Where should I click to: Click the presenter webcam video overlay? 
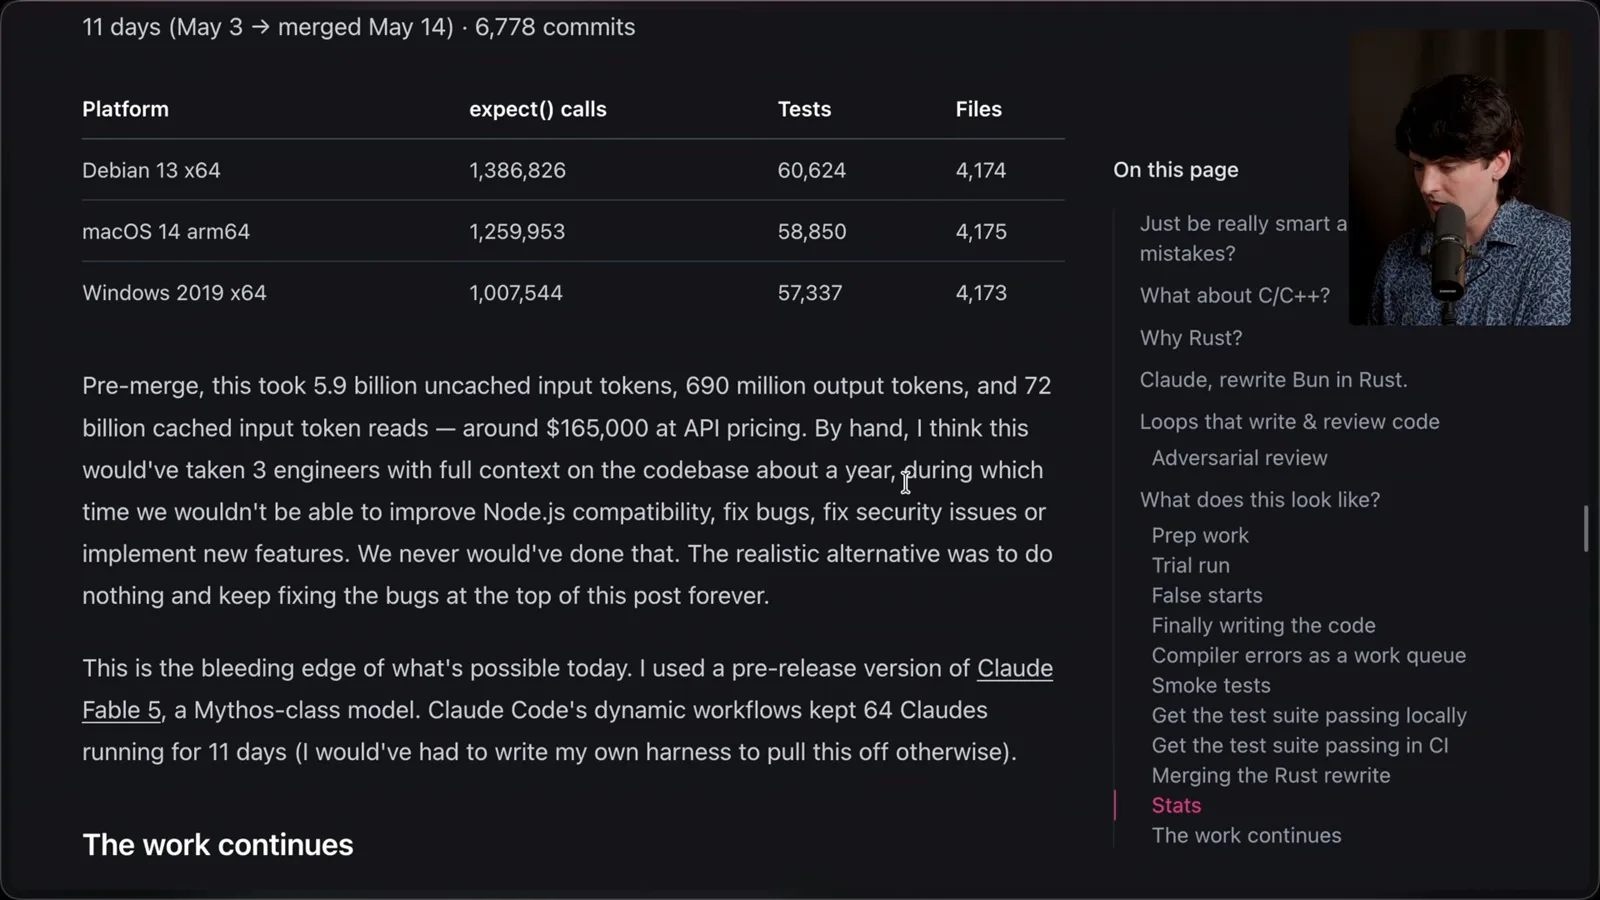point(1460,177)
